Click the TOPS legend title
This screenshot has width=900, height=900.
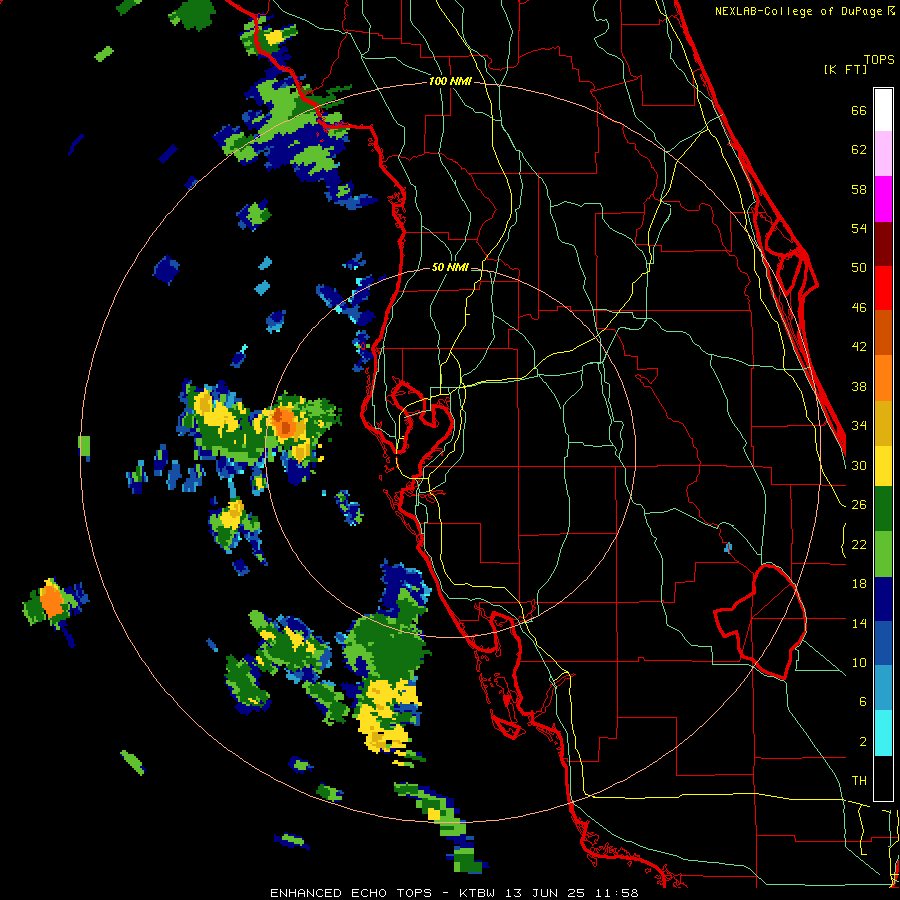(x=879, y=59)
